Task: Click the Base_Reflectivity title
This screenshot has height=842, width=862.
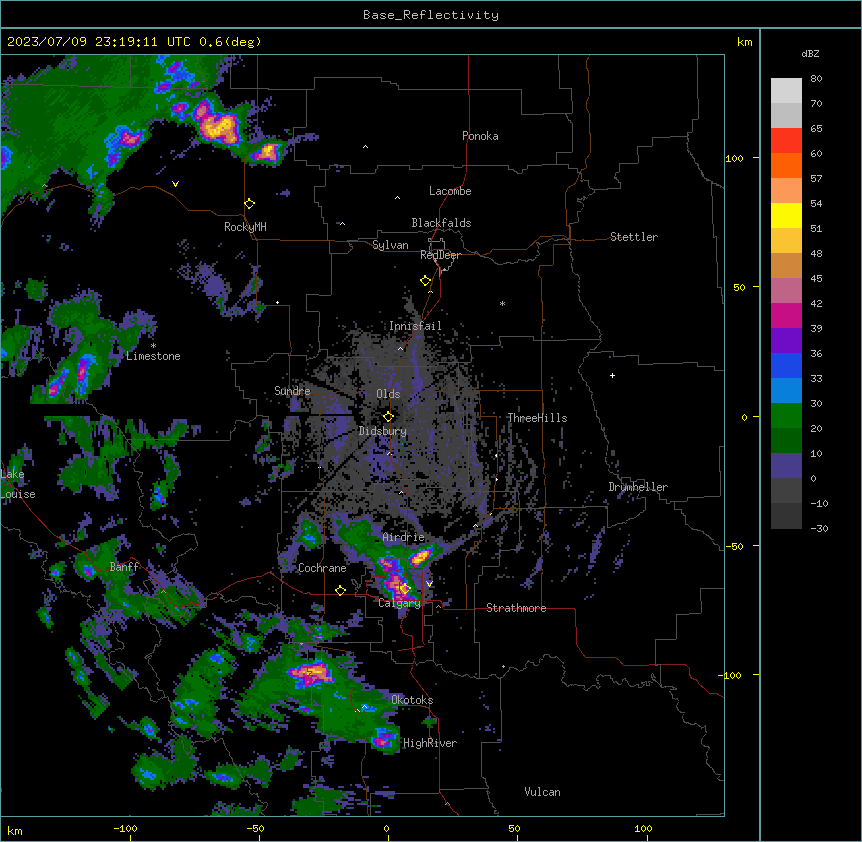Action: tap(431, 15)
